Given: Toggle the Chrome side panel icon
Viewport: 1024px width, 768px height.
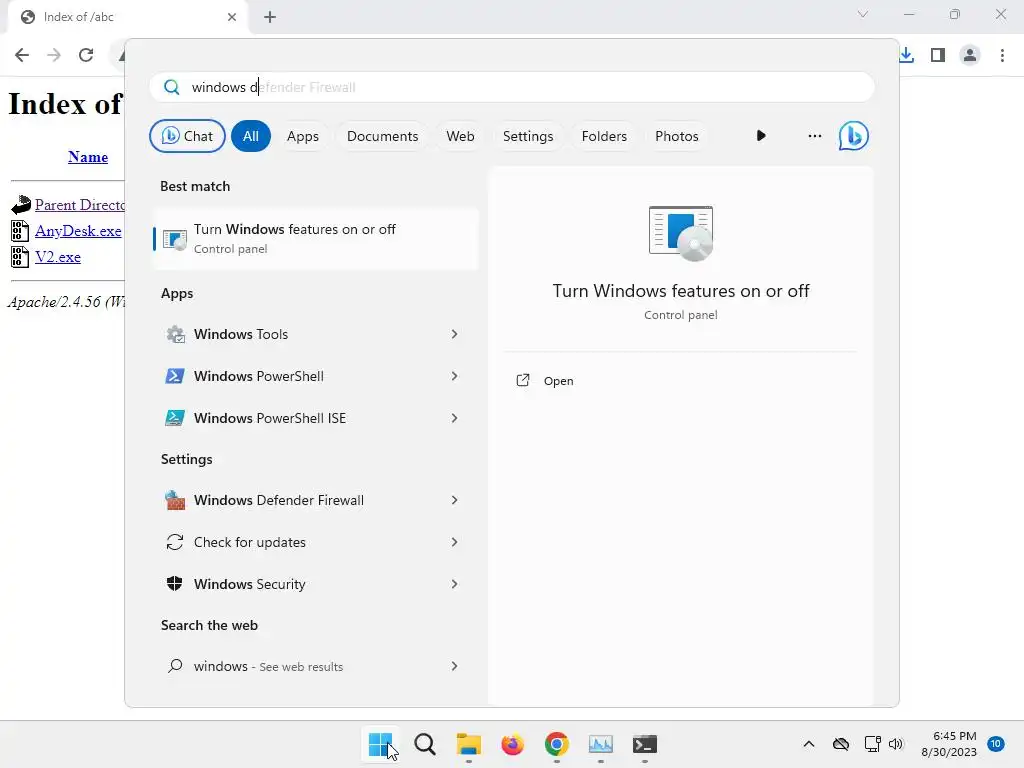Looking at the screenshot, I should [938, 55].
